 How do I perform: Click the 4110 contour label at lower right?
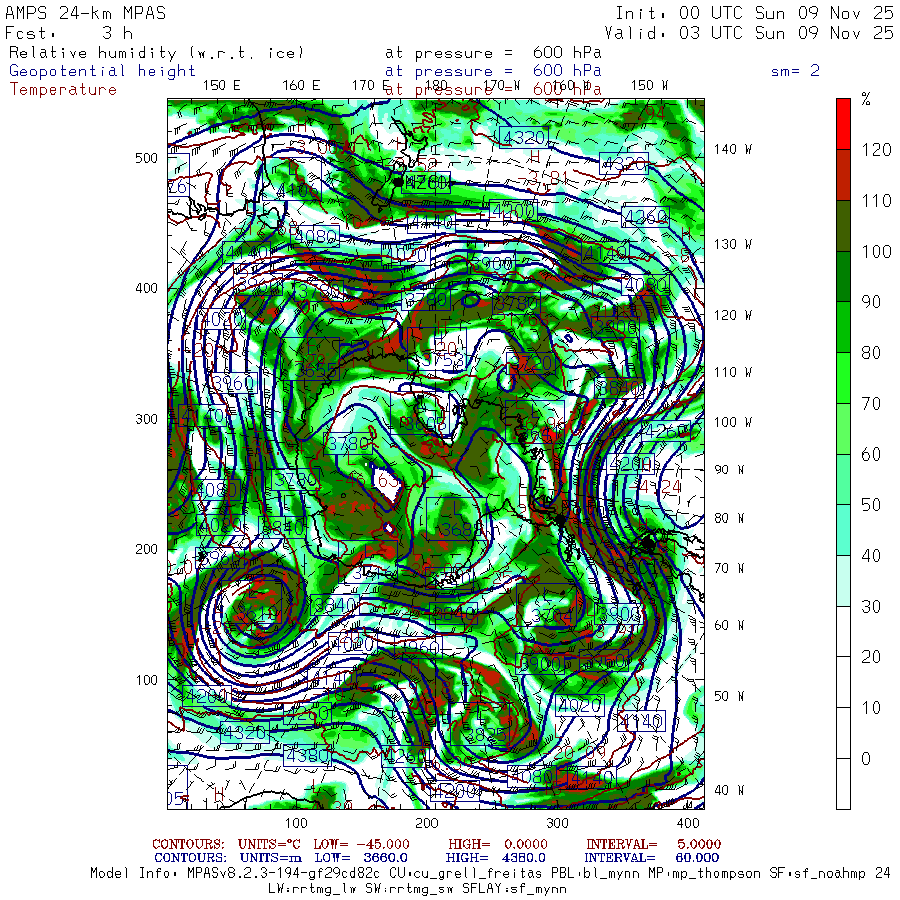[x=640, y=720]
